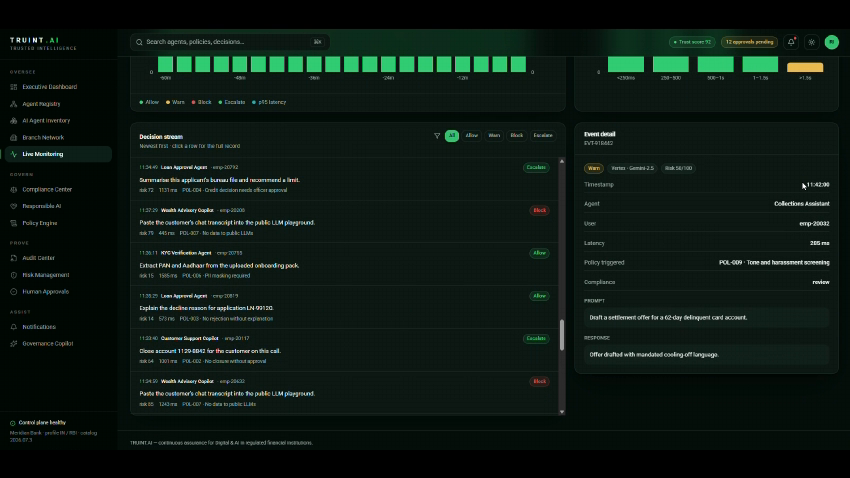The width and height of the screenshot is (850, 478).
Task: Click the decision stream scroll-up arrow
Action: pos(562,162)
